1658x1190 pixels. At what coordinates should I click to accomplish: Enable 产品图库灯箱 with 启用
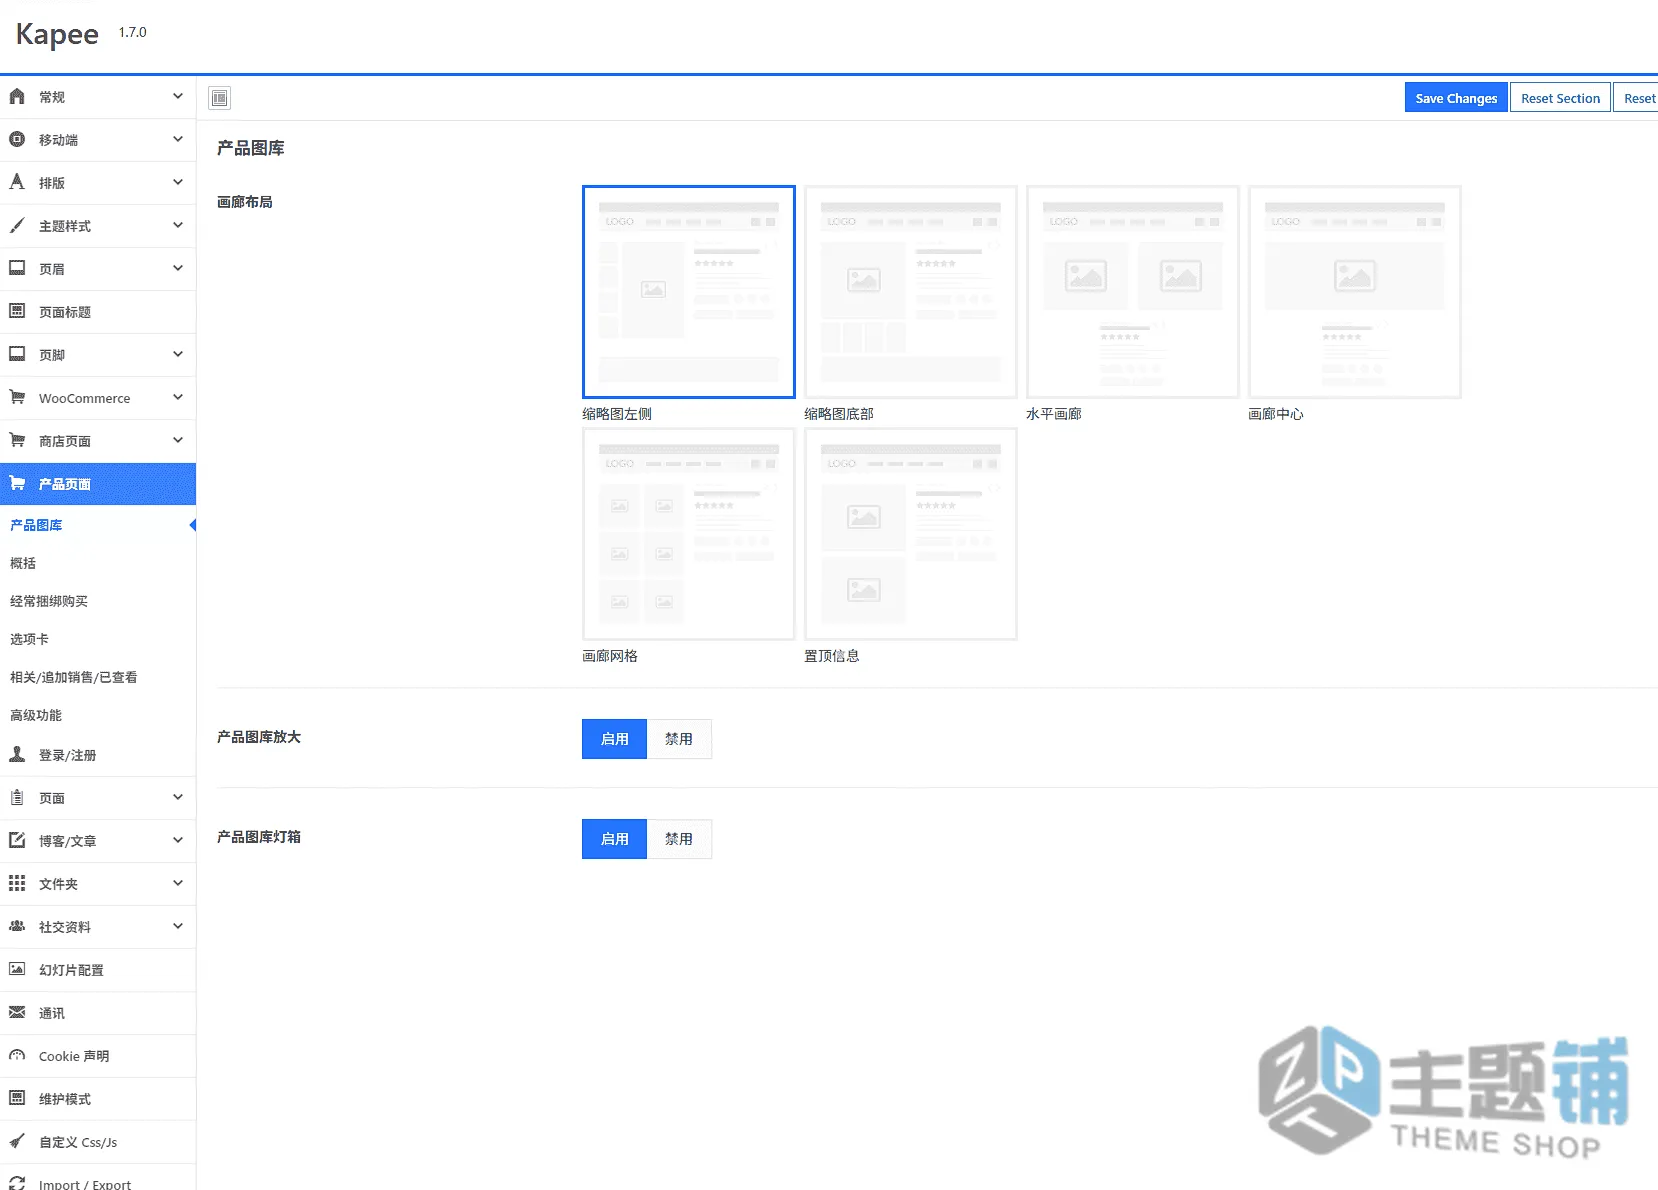(614, 839)
